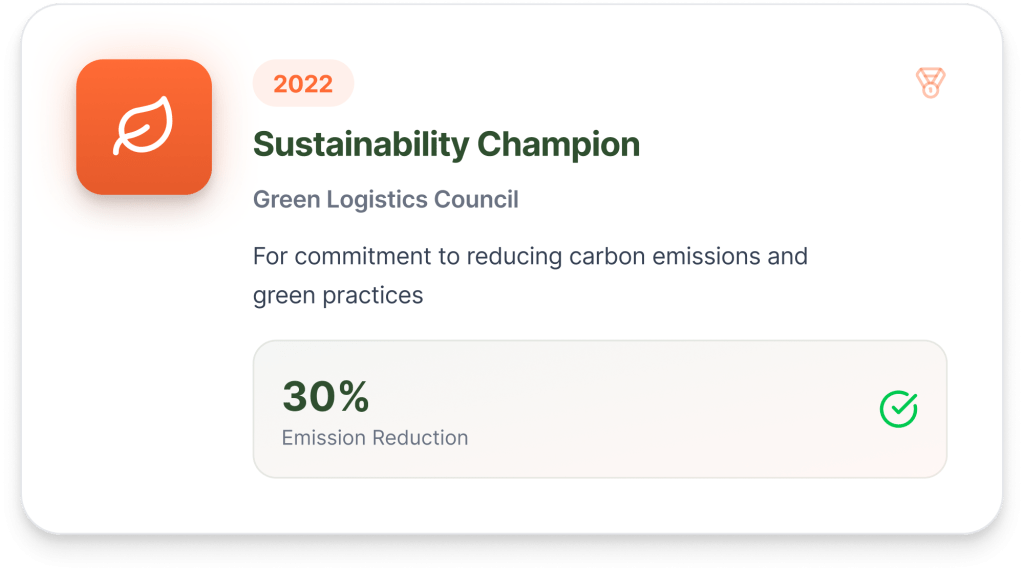Screen dimensions: 1024x572
Task: Select the 2022 year badge
Action: [x=303, y=84]
